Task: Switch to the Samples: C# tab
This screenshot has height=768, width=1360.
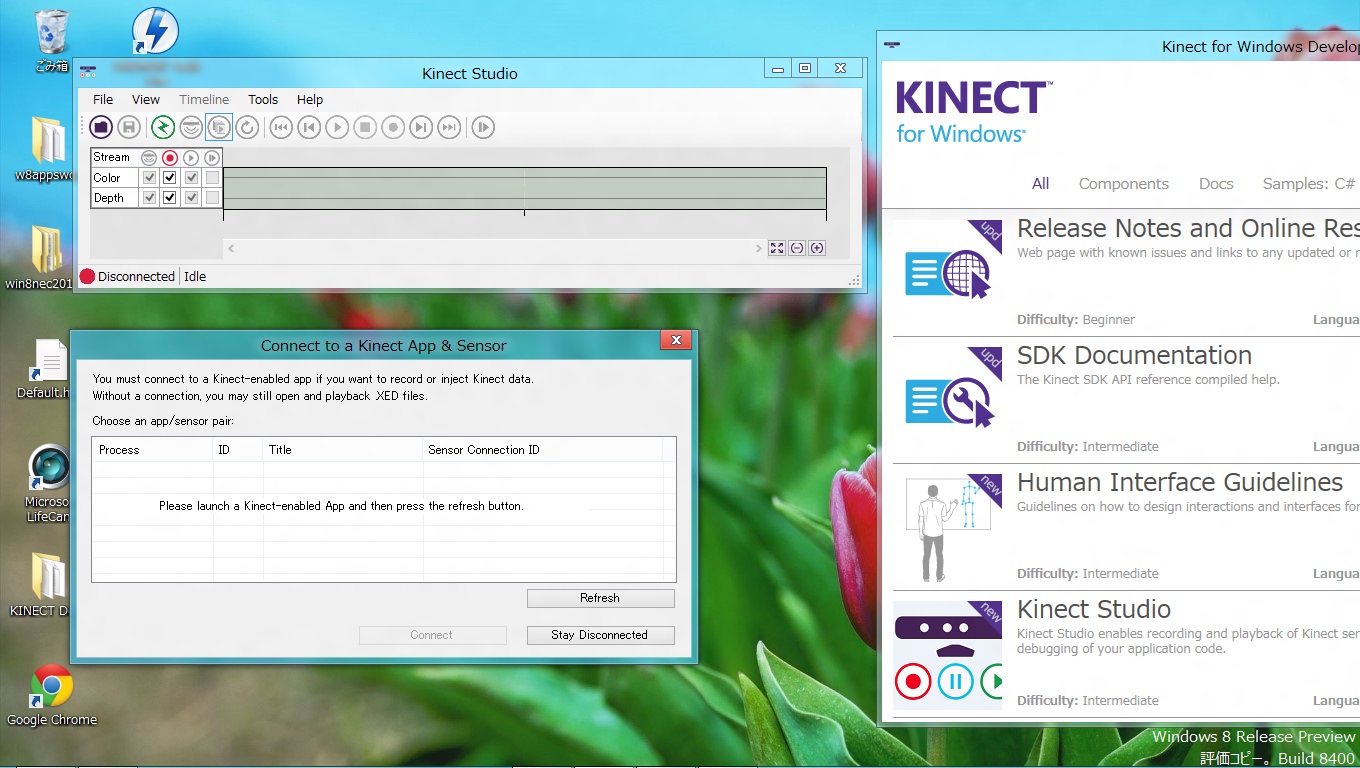Action: pos(1309,184)
